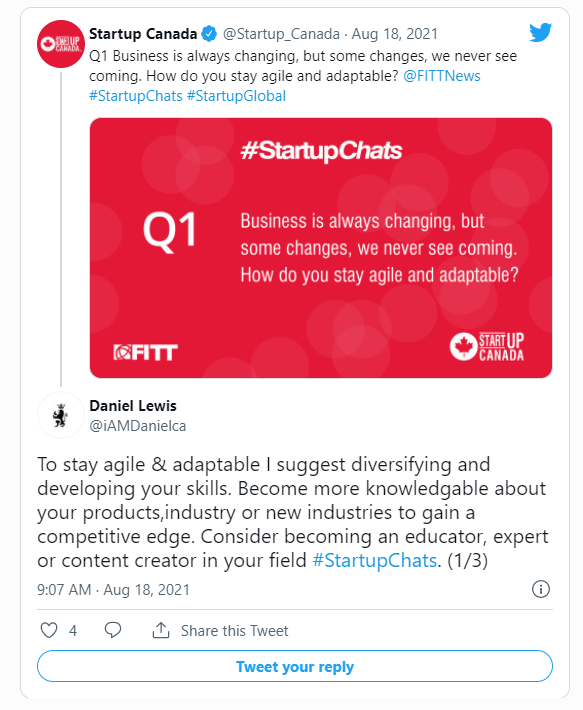Click the share upload arrow icon

click(x=161, y=630)
